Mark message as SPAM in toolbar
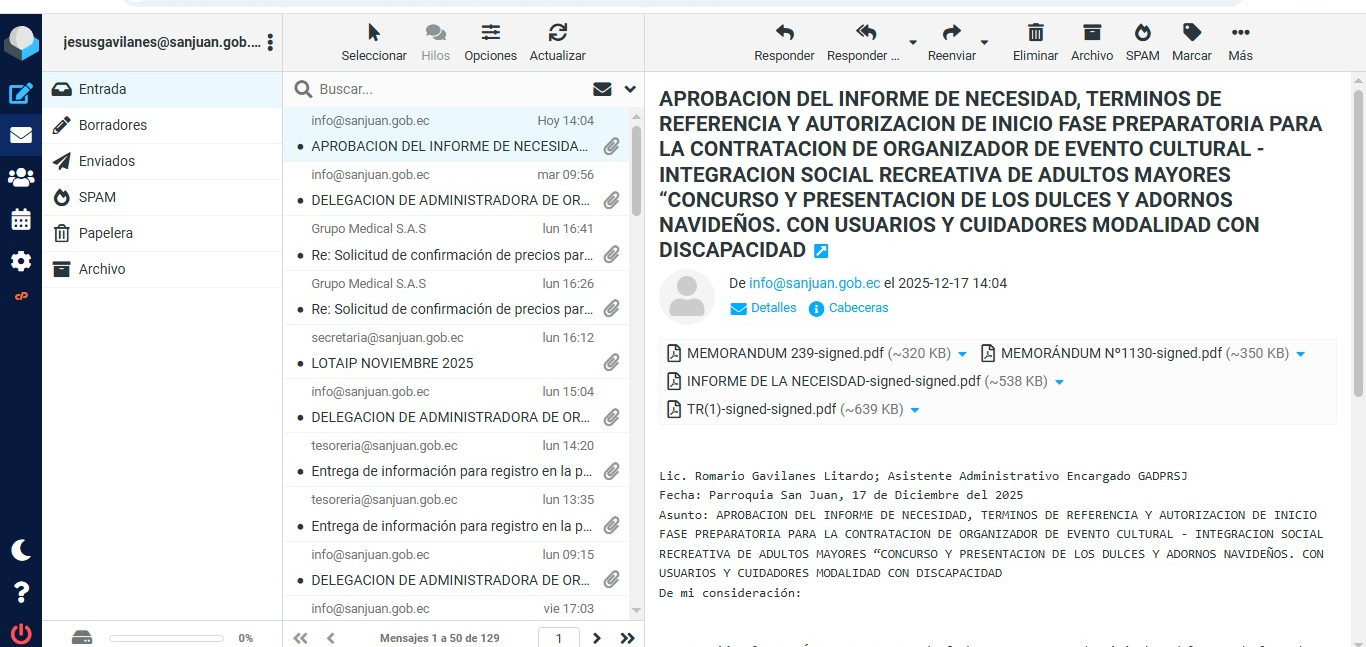The height and width of the screenshot is (647, 1366). tap(1142, 42)
